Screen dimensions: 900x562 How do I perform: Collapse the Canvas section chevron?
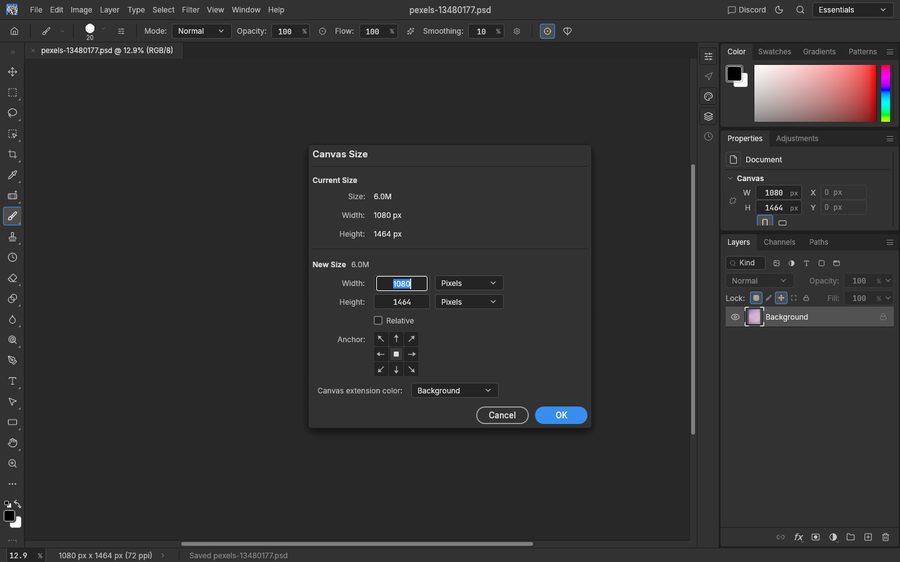coord(730,179)
